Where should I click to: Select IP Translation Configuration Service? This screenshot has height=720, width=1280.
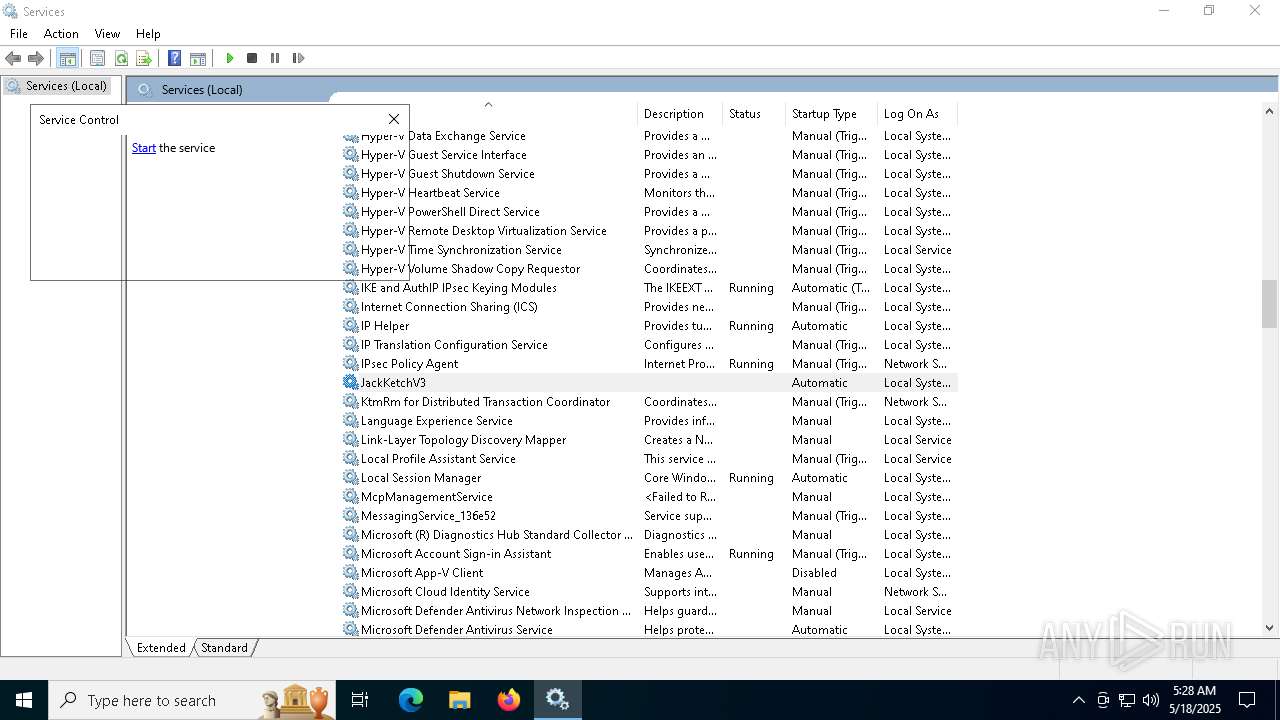[454, 345]
